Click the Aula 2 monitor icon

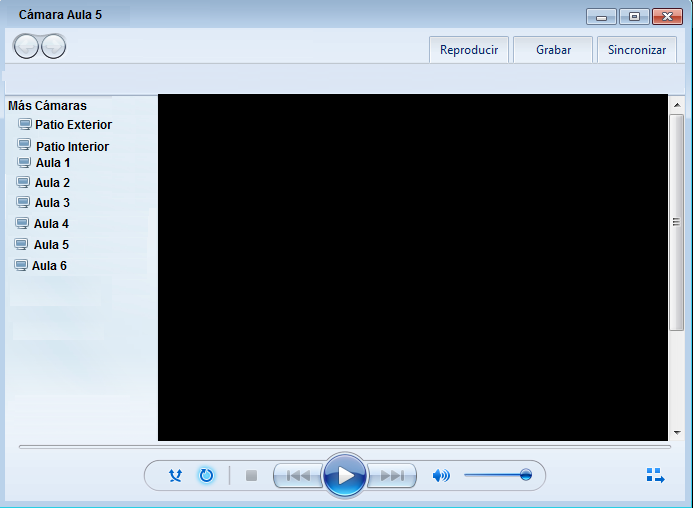point(23,182)
